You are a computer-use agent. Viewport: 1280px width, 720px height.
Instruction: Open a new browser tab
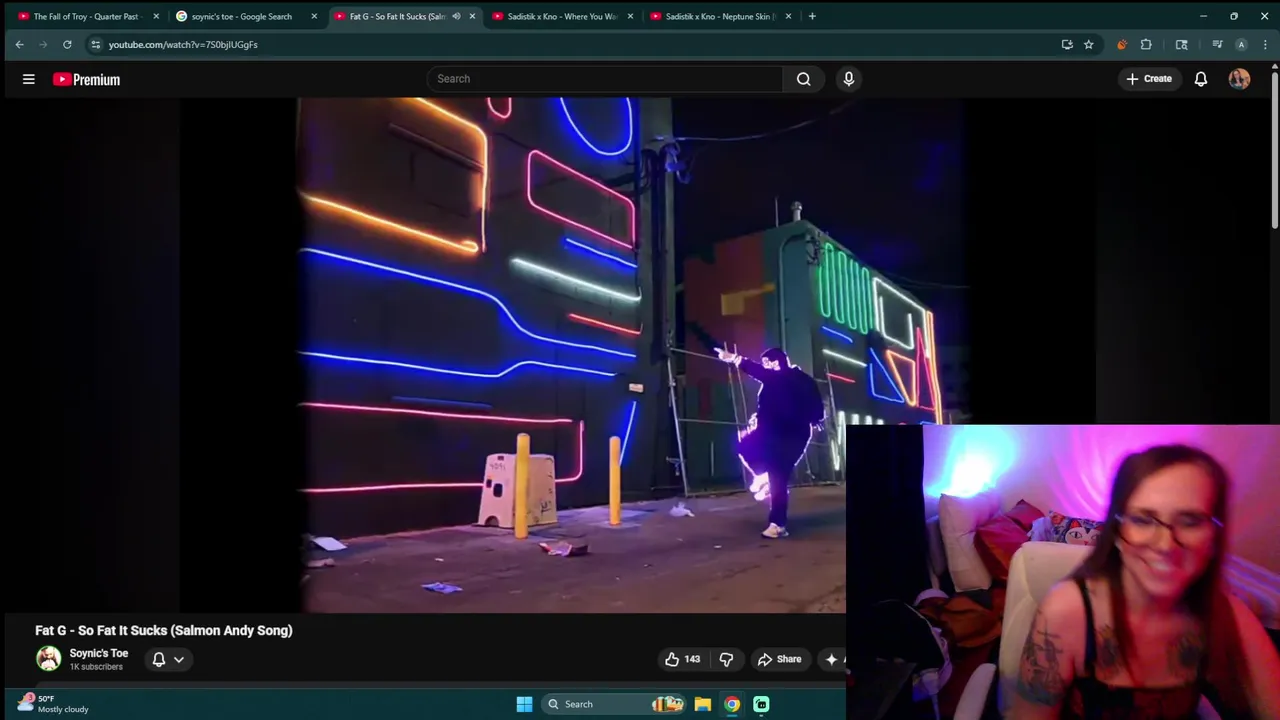tap(812, 16)
